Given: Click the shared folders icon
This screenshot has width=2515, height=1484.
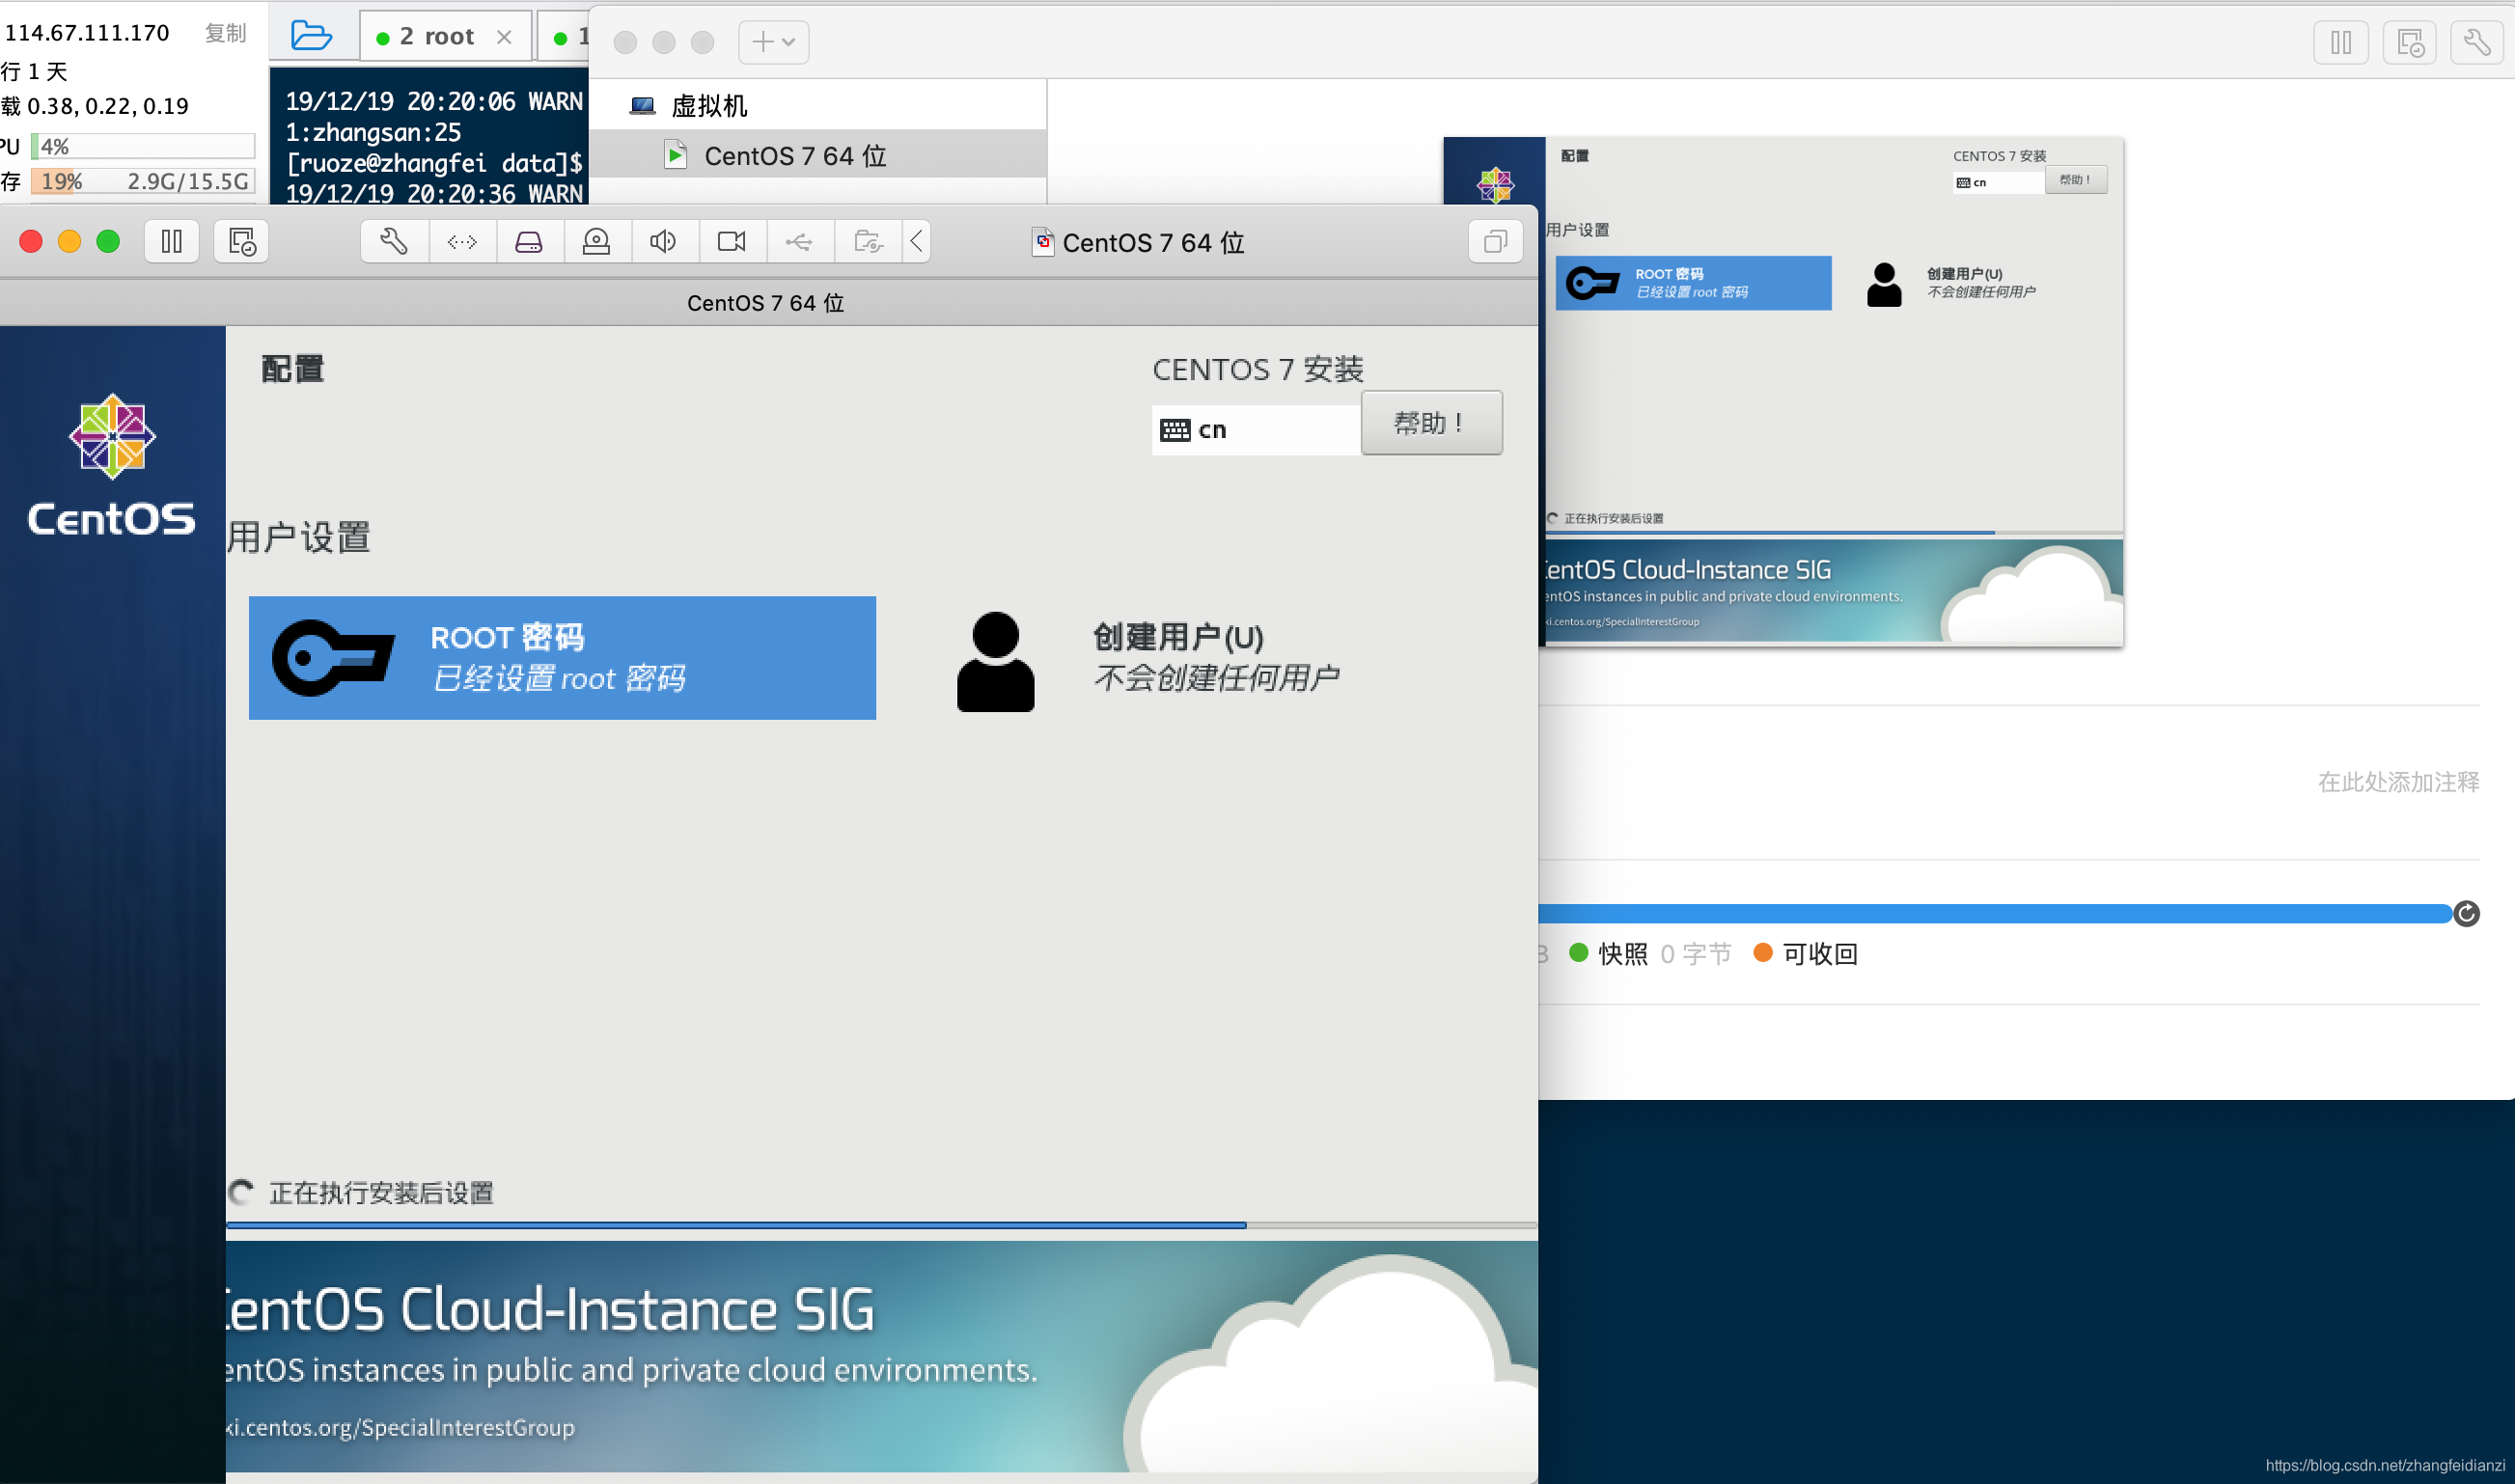Looking at the screenshot, I should point(867,242).
